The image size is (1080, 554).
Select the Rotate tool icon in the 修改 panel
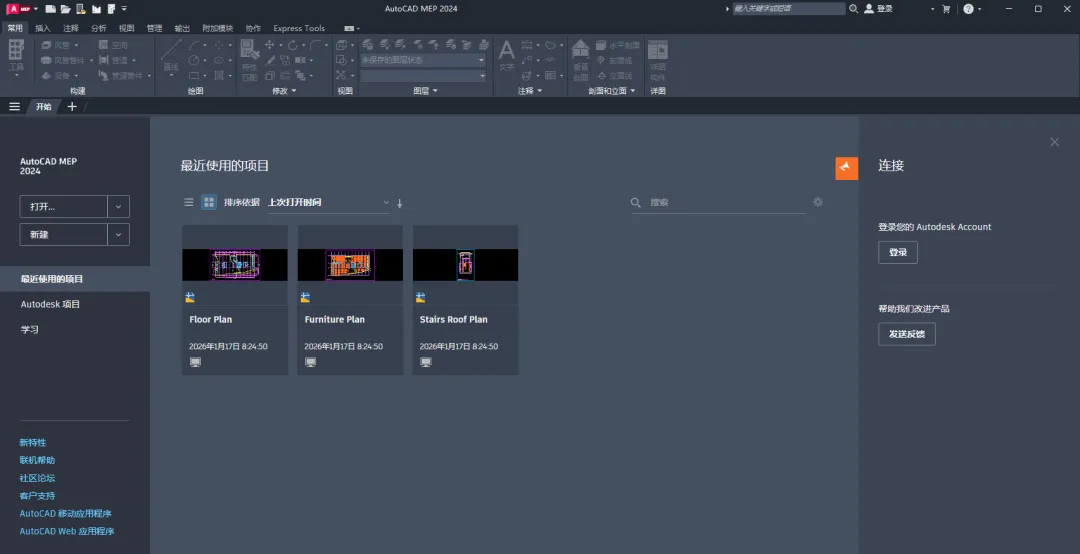[293, 45]
